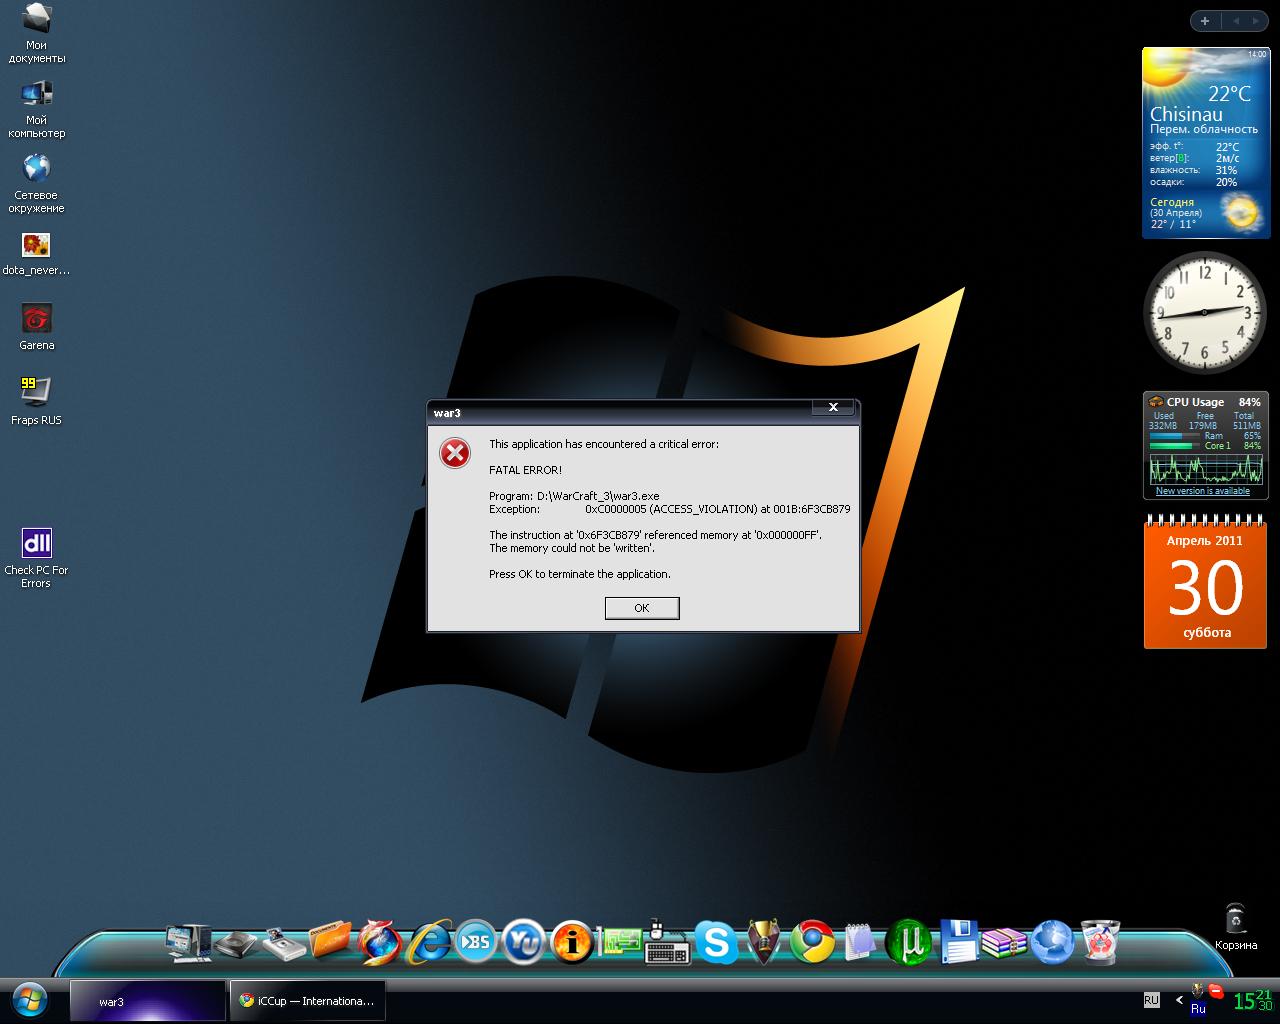
Task: Click the green taskbar clock
Action: (x=1253, y=1000)
